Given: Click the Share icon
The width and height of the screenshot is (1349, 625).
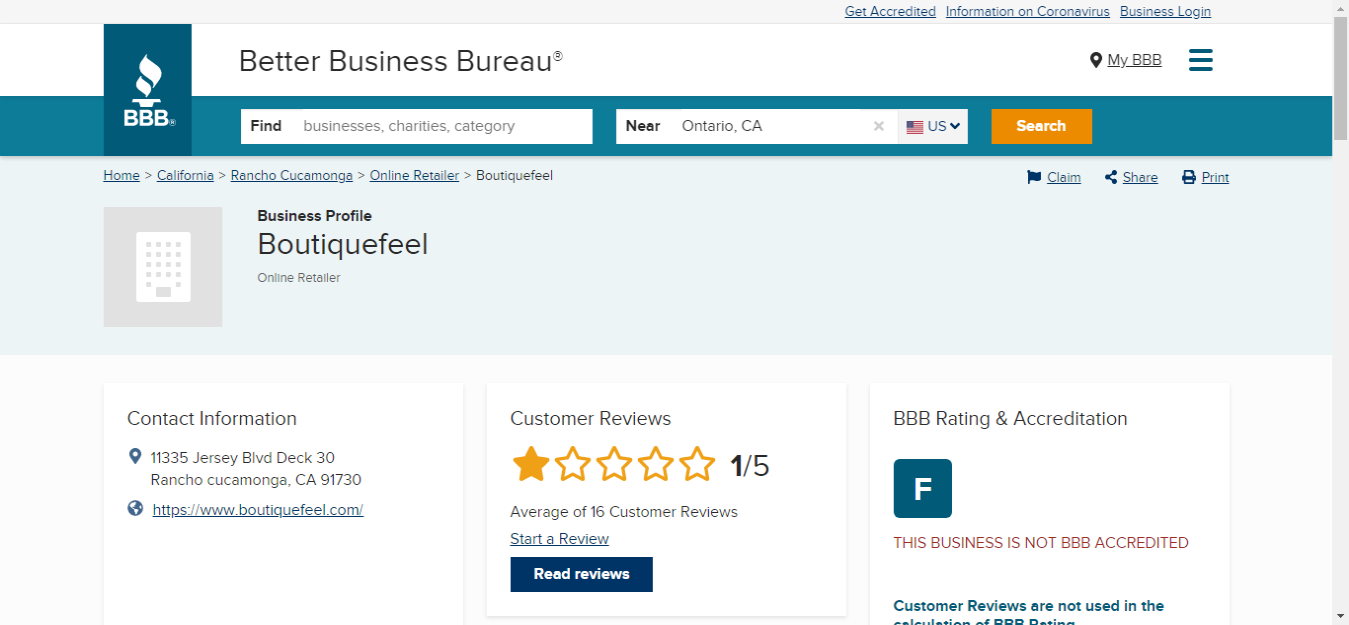Looking at the screenshot, I should [x=1111, y=177].
